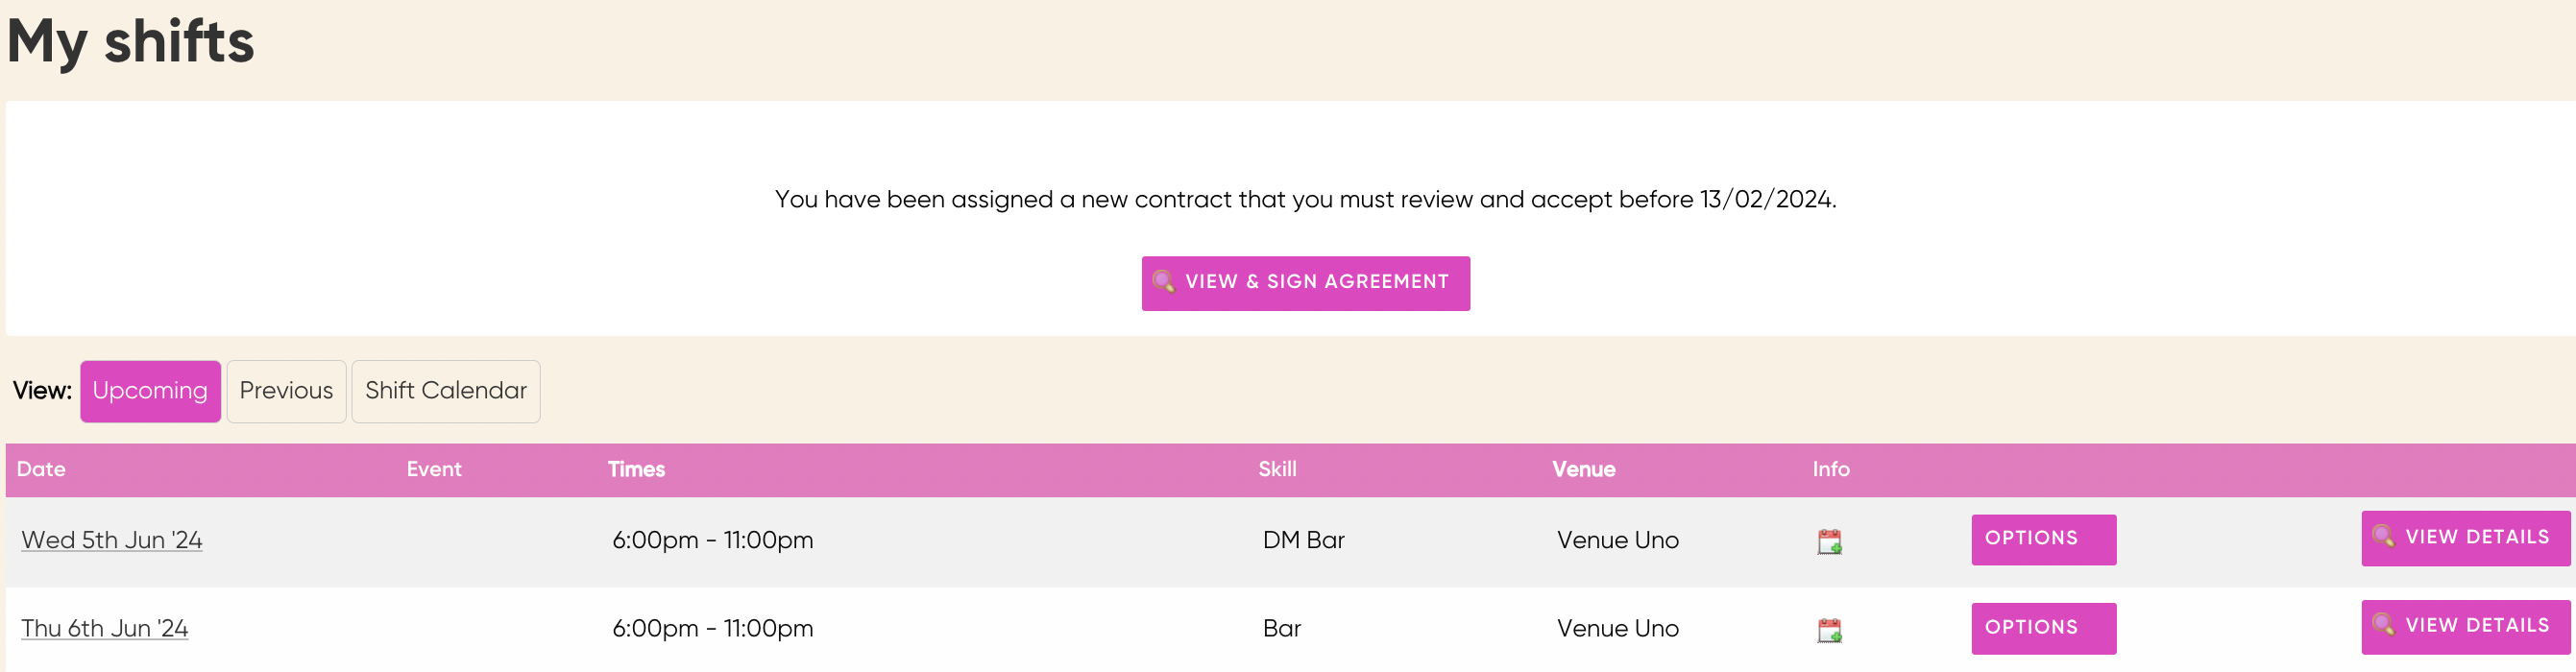This screenshot has height=672, width=2576.
Task: Click the add-to-calendar icon for Thu 6th Jun
Action: click(1829, 630)
